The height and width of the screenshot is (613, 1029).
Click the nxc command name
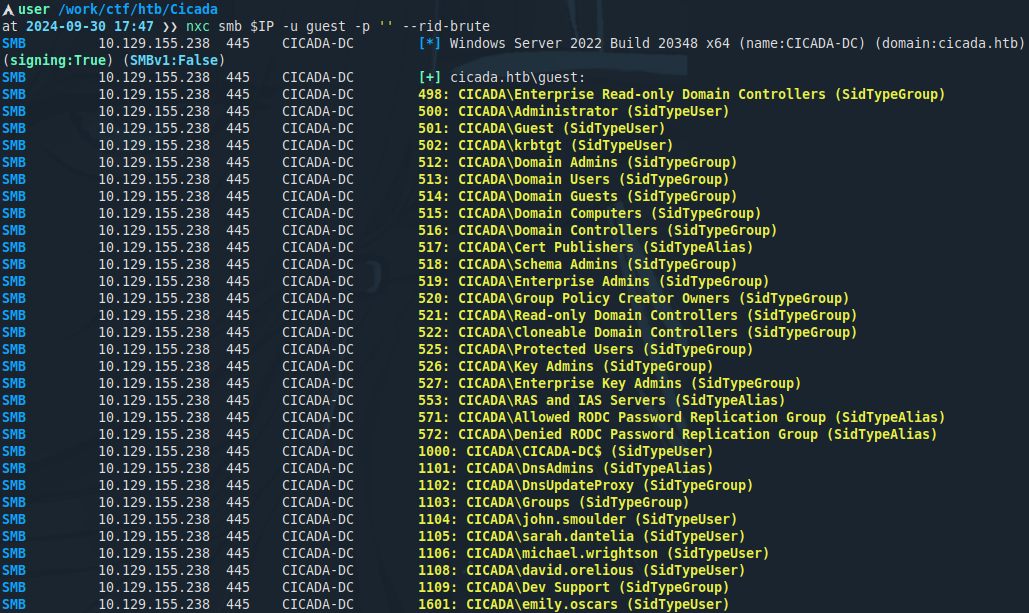199,27
